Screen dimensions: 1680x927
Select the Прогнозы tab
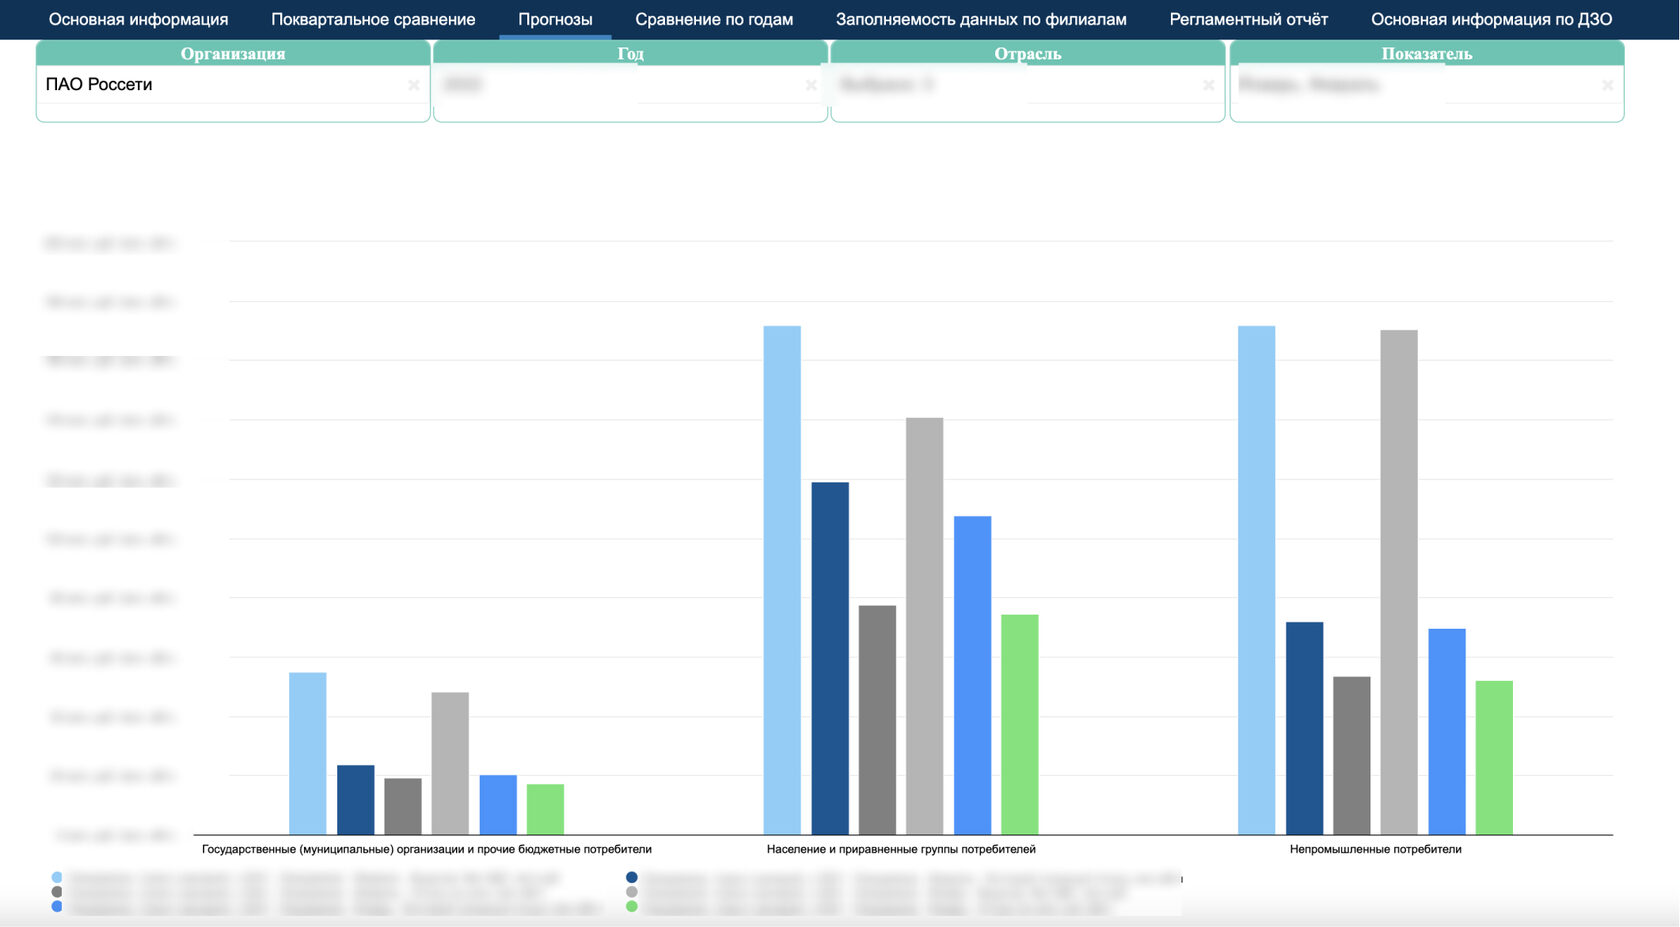coord(555,19)
